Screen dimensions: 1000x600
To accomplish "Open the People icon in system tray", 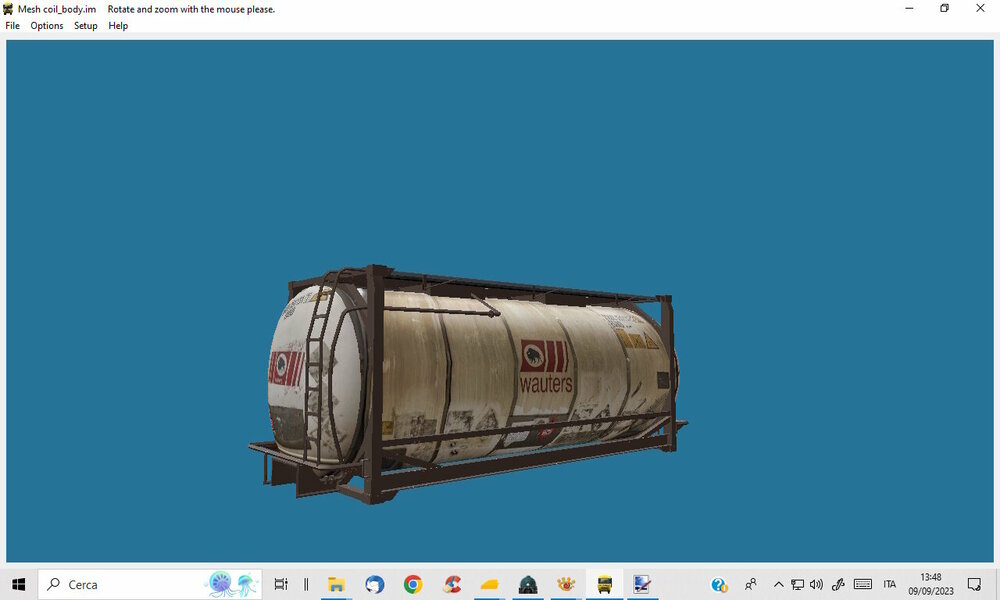I will point(751,584).
